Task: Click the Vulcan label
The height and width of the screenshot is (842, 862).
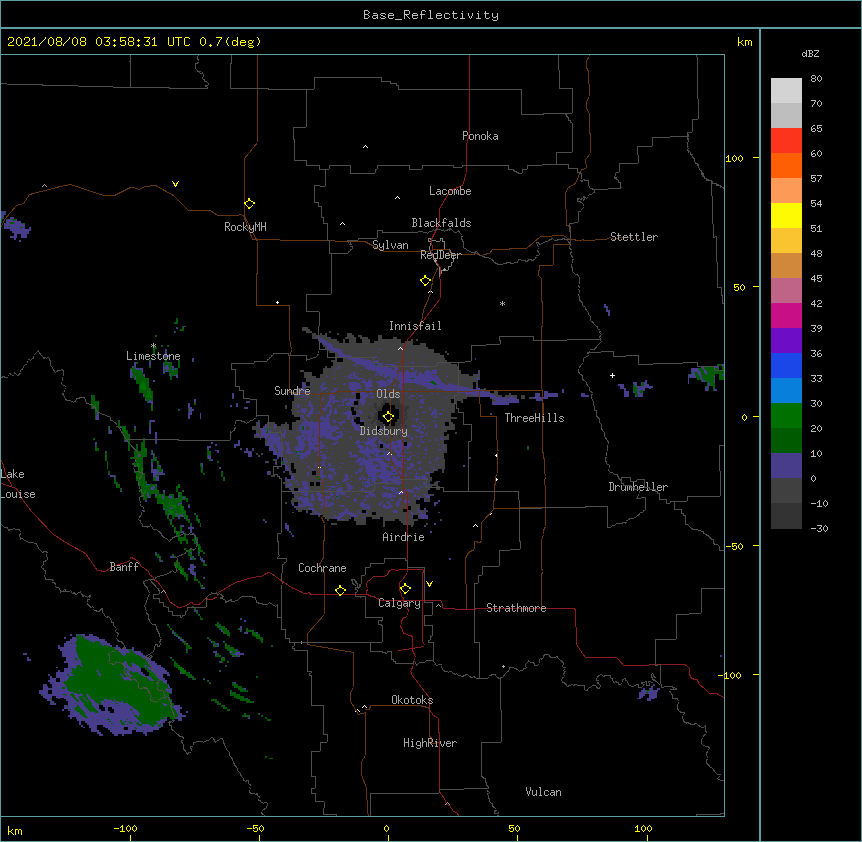Action: pos(543,792)
